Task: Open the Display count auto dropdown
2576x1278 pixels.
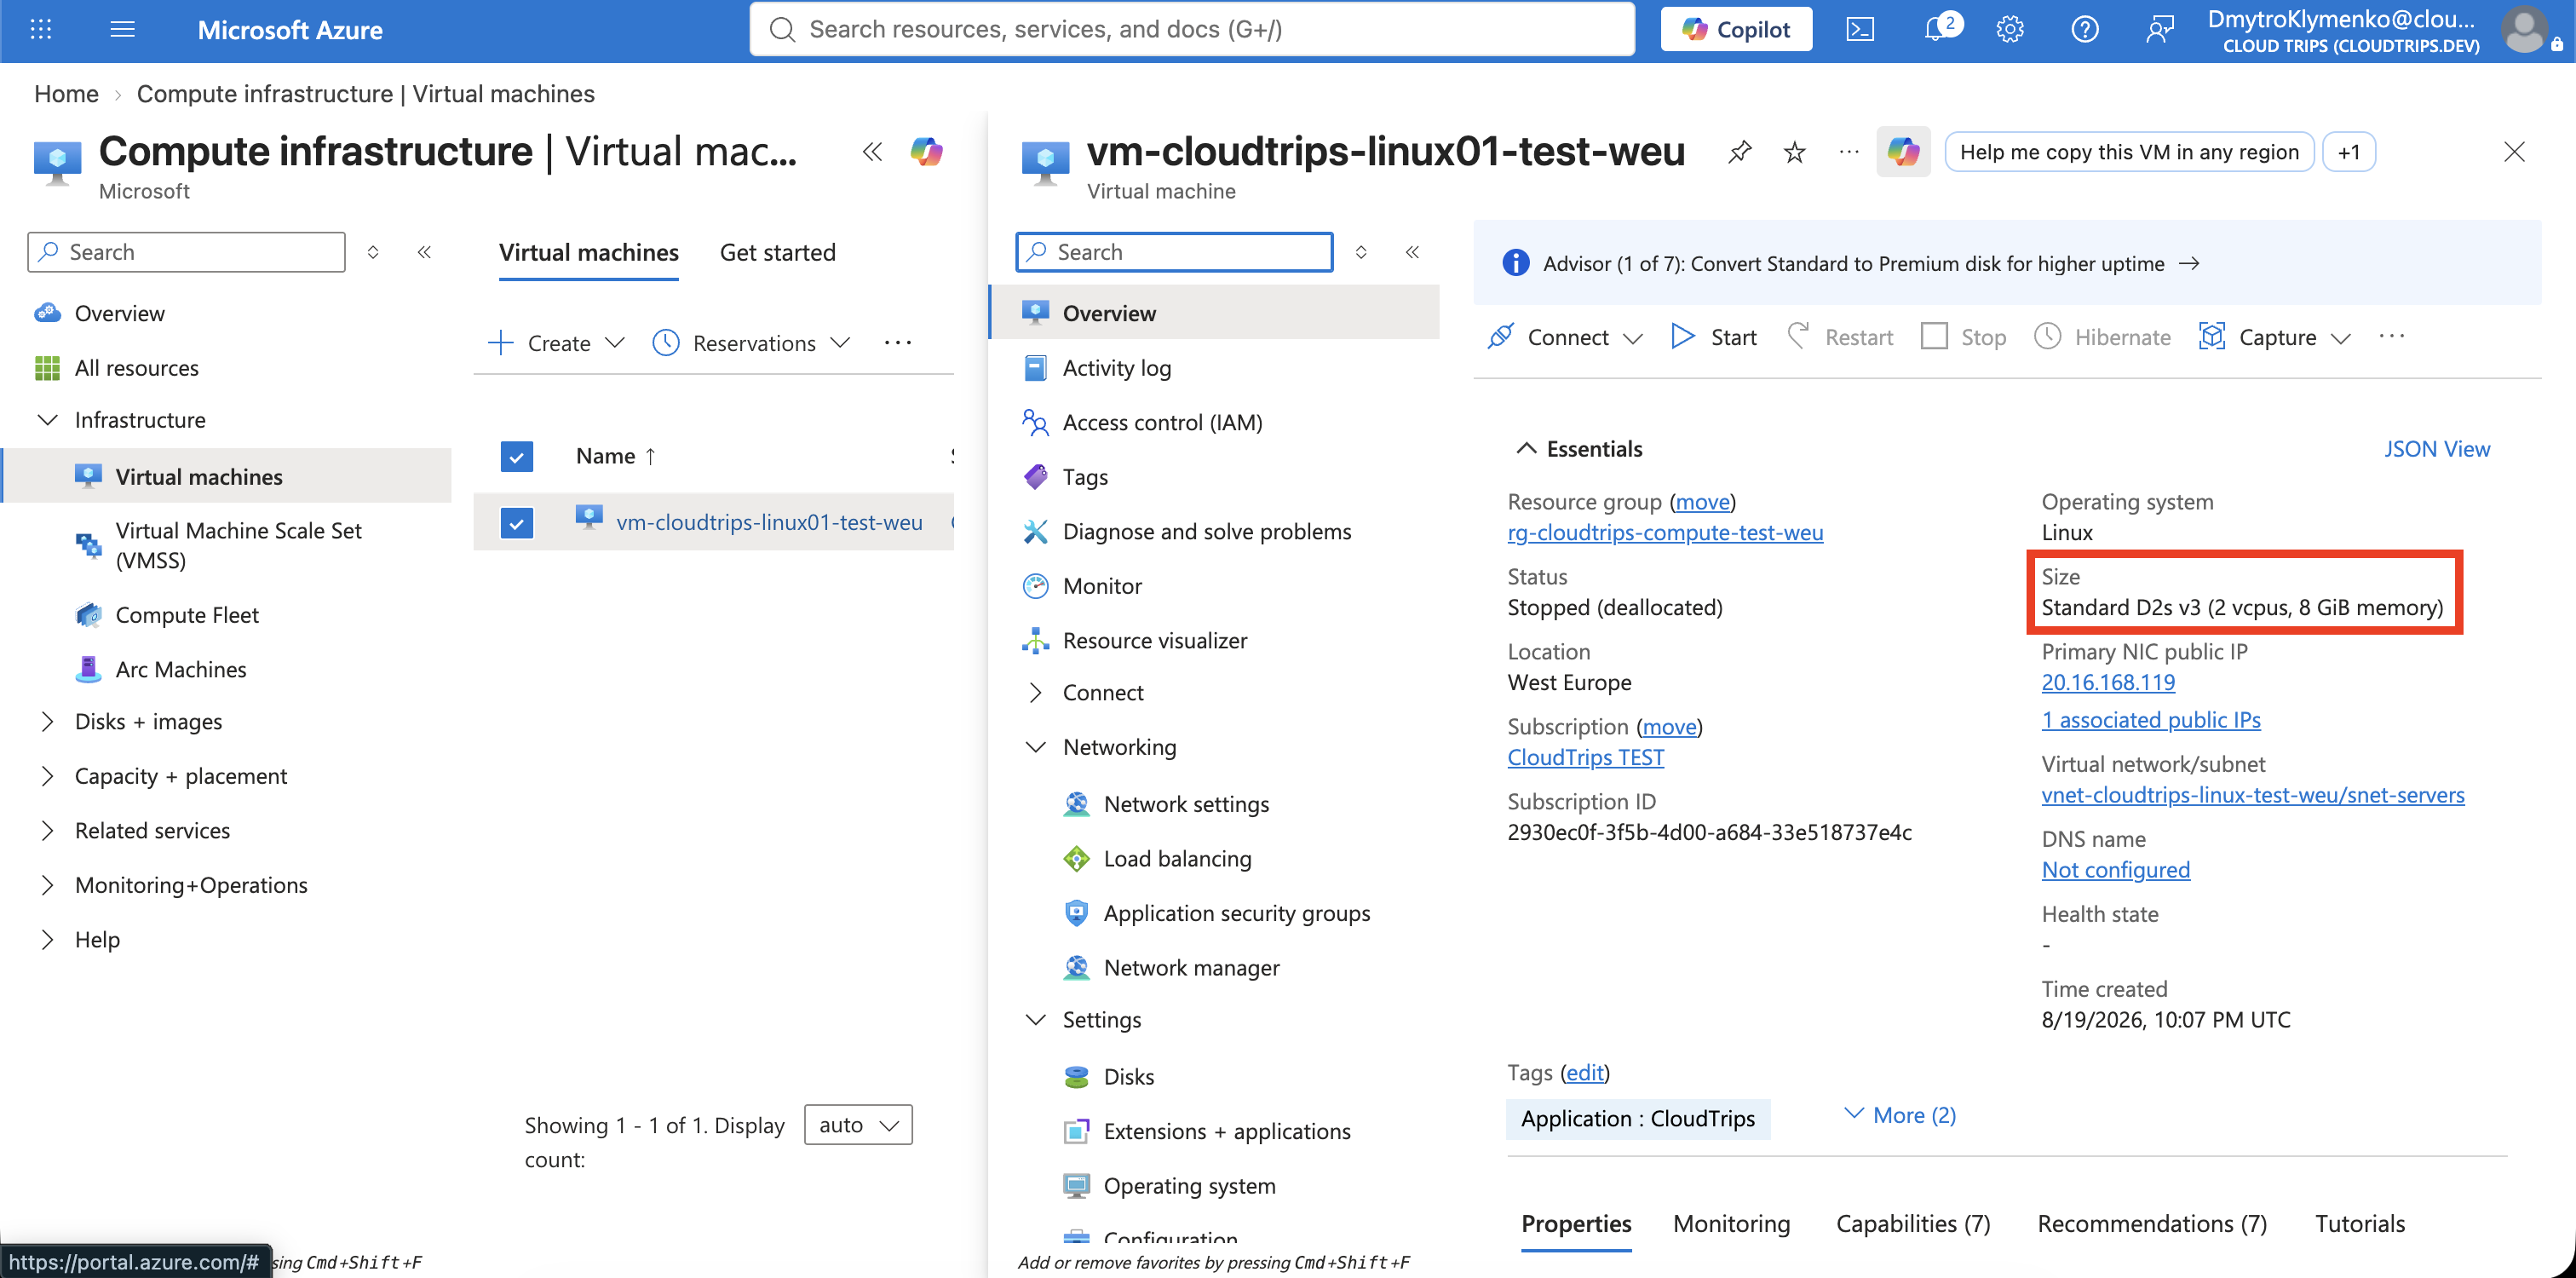Action: point(858,1125)
